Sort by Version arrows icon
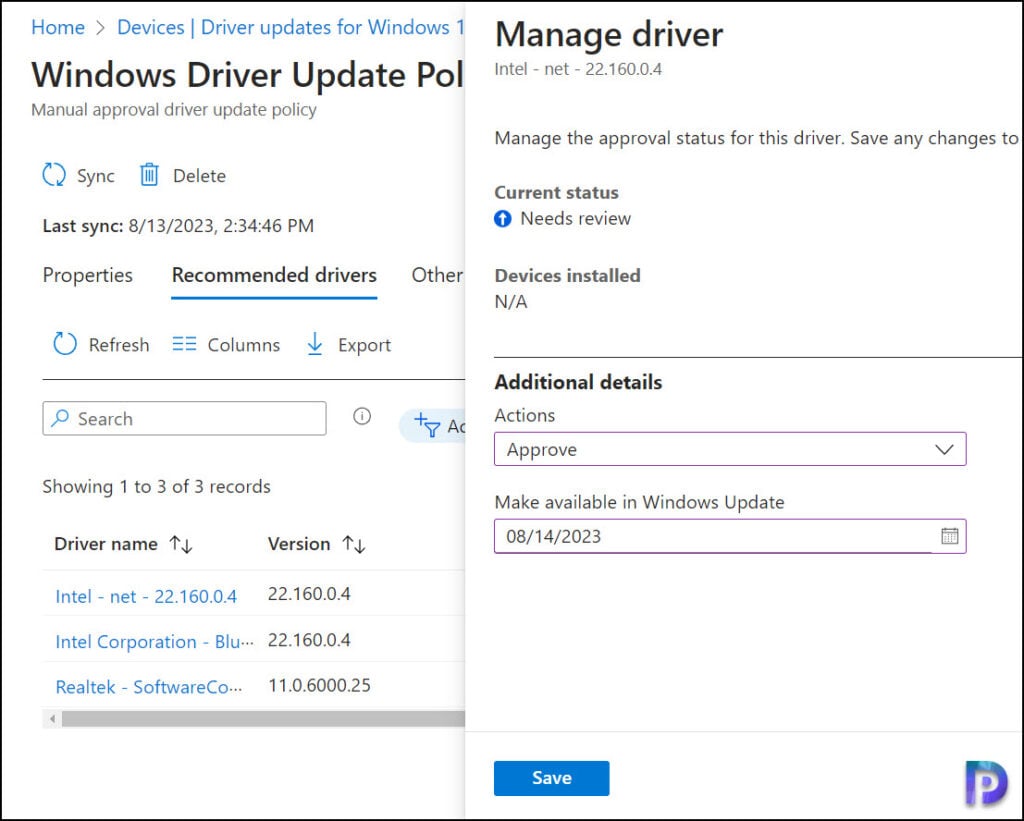This screenshot has height=821, width=1024. (354, 544)
